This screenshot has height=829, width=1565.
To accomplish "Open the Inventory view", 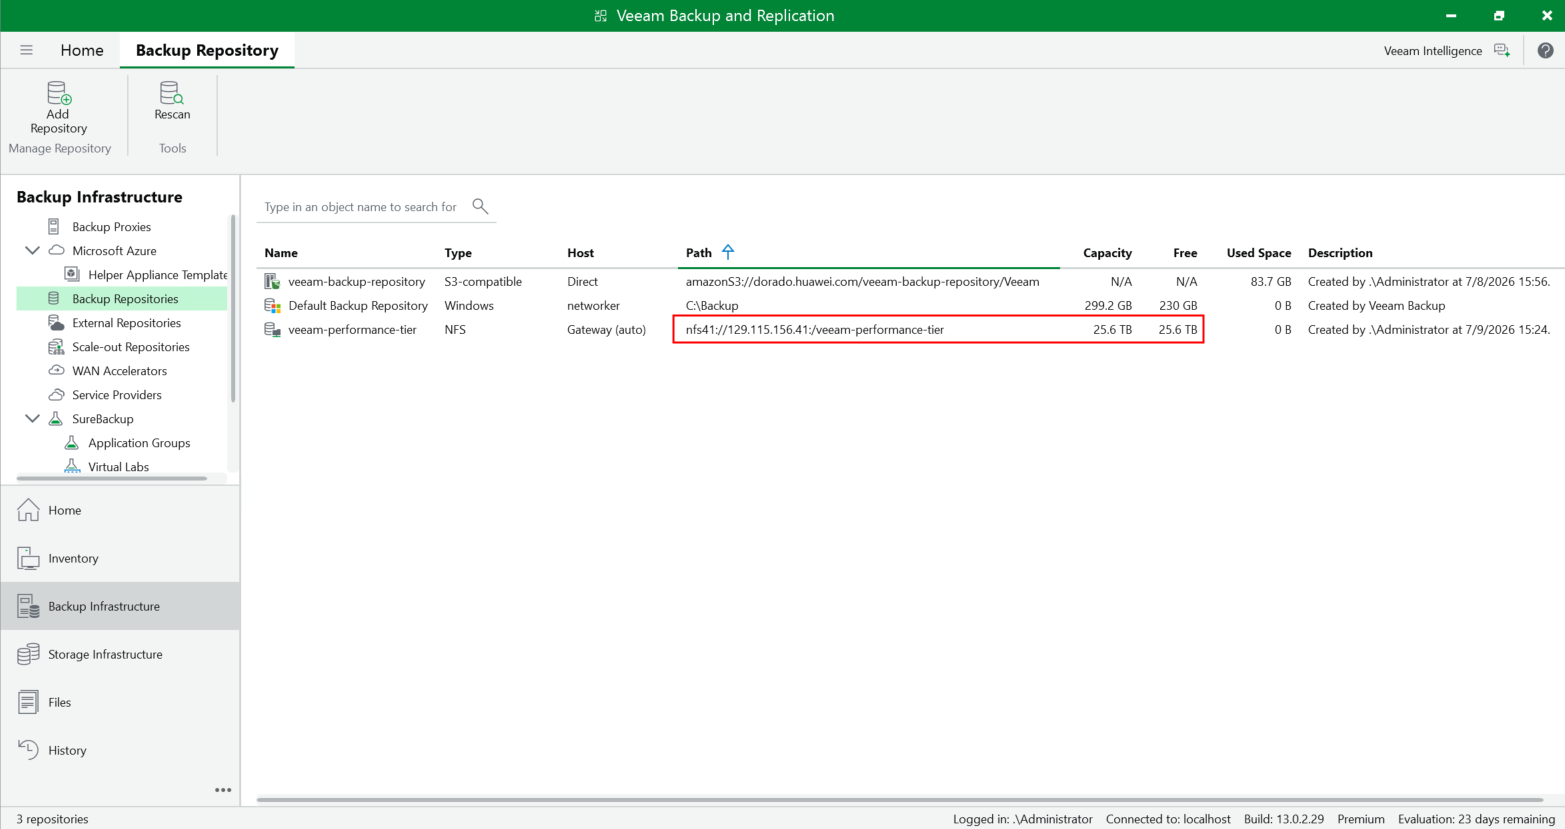I will (120, 558).
